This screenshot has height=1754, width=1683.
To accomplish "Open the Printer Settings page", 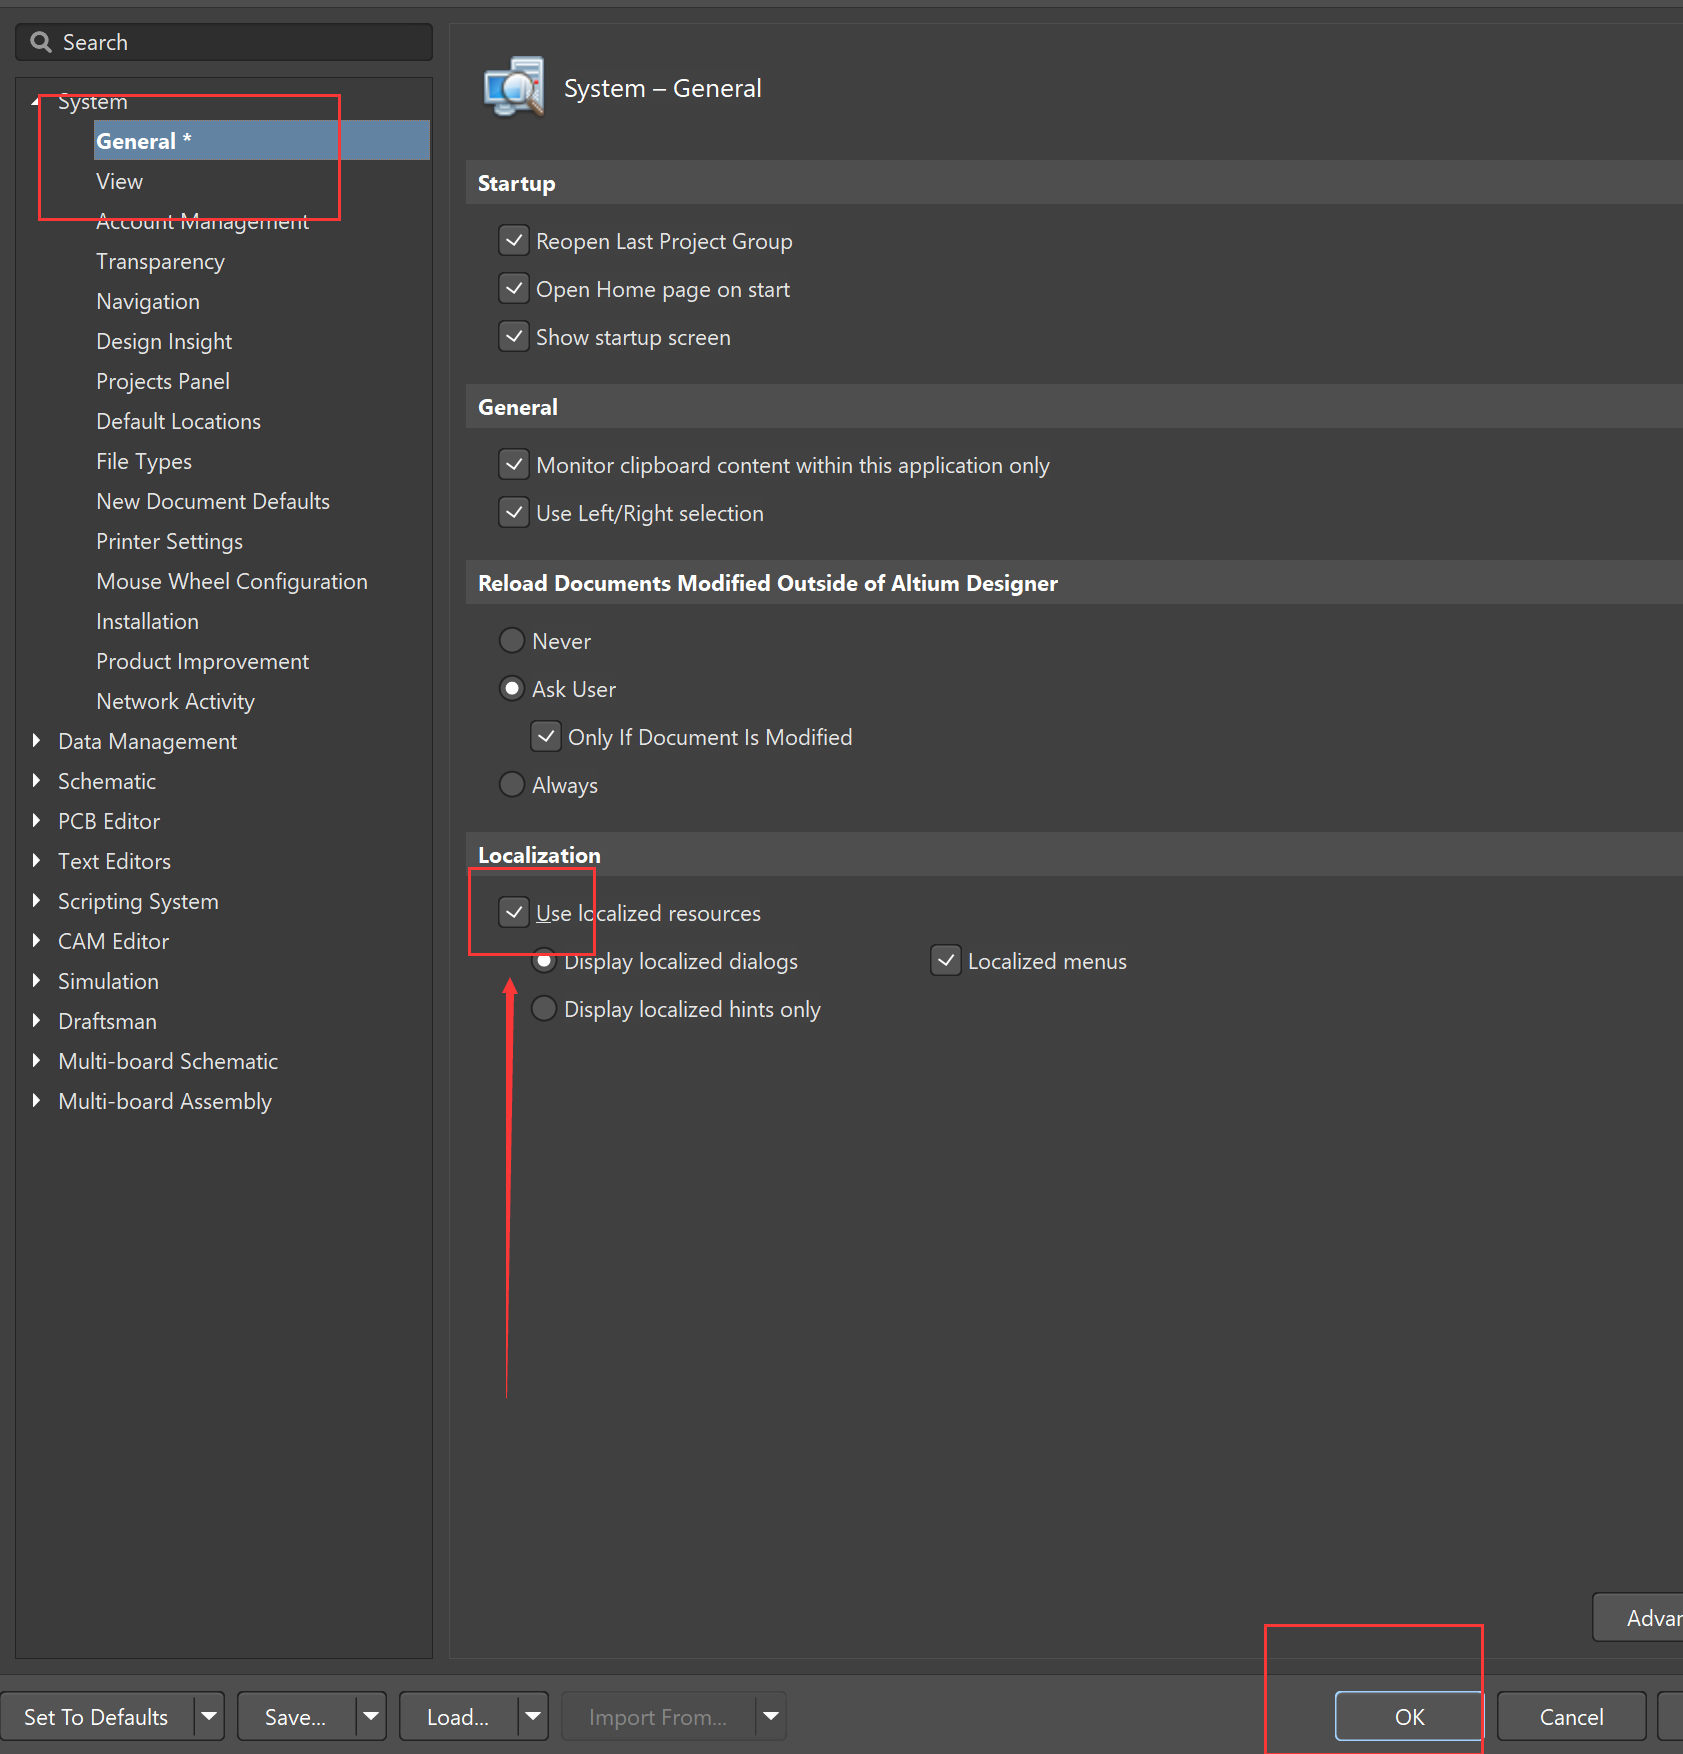I will [169, 541].
